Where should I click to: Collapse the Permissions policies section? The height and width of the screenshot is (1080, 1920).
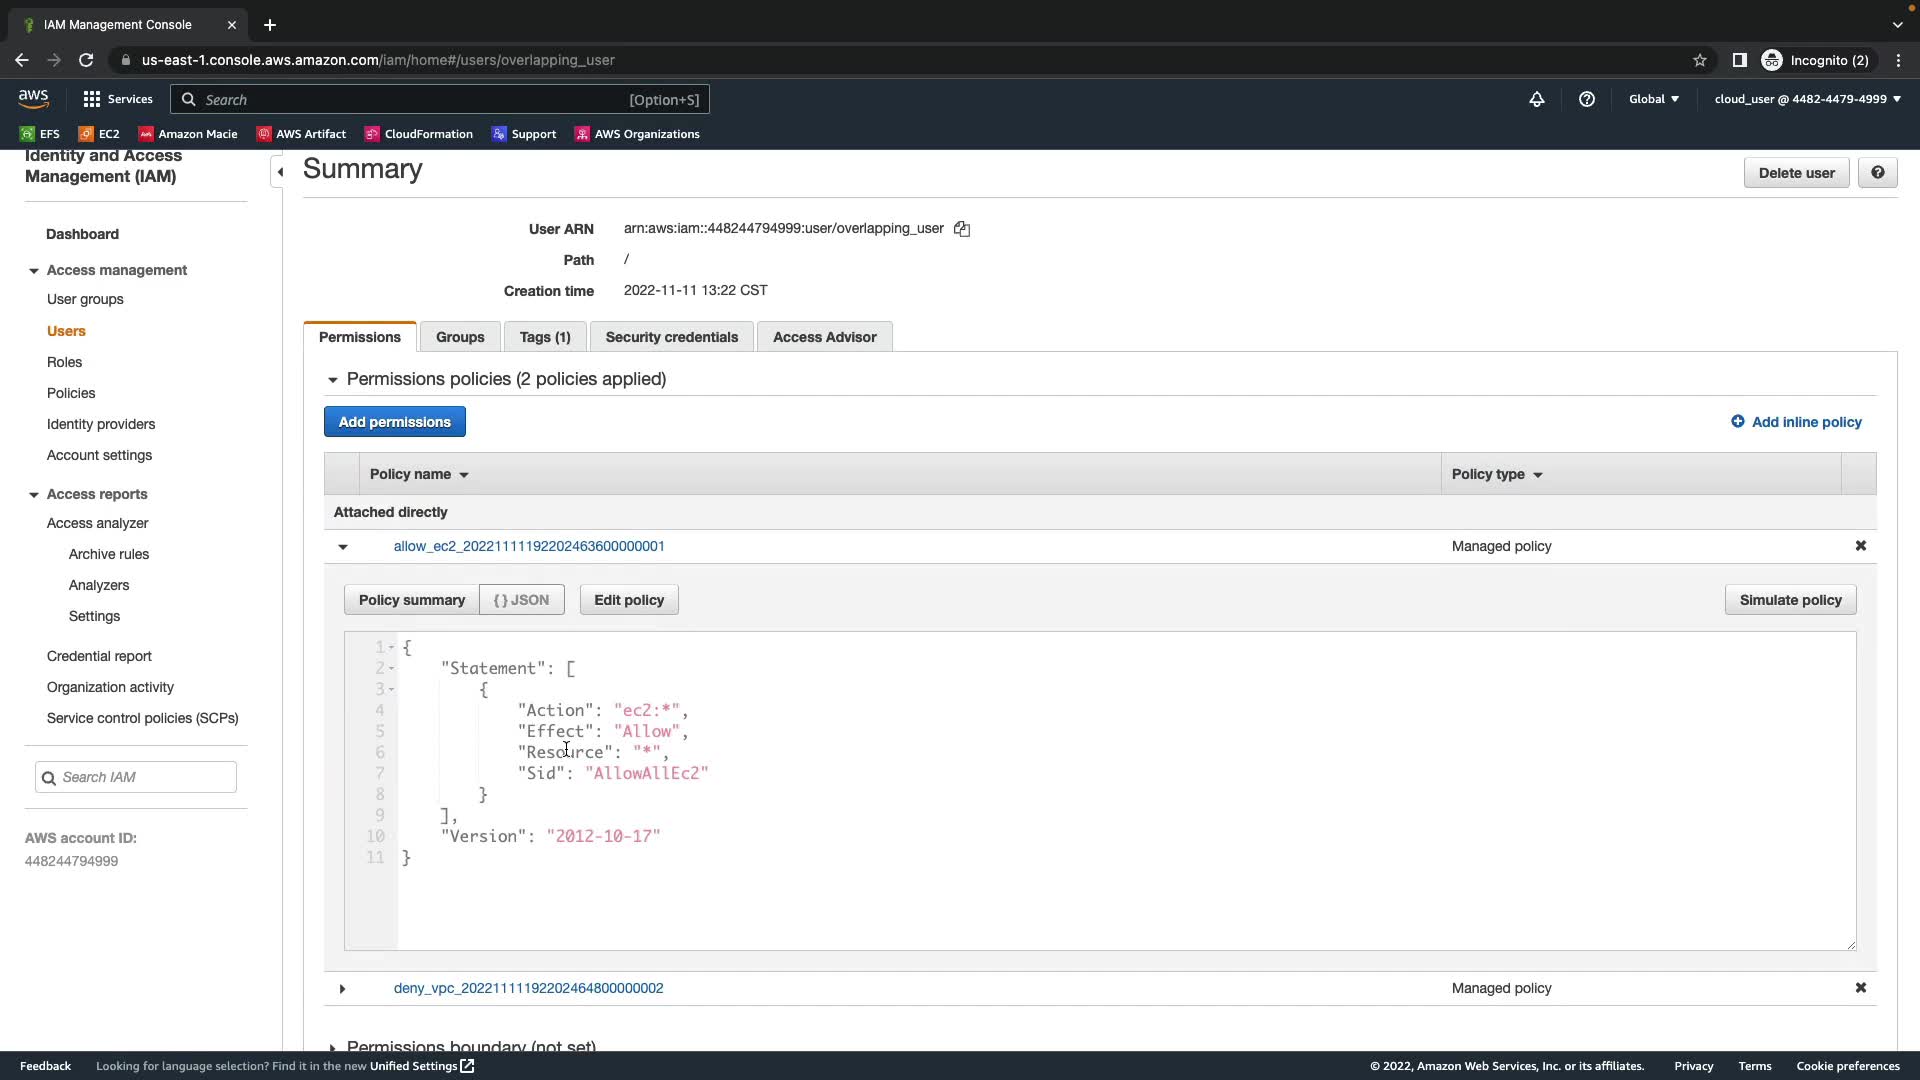click(333, 380)
